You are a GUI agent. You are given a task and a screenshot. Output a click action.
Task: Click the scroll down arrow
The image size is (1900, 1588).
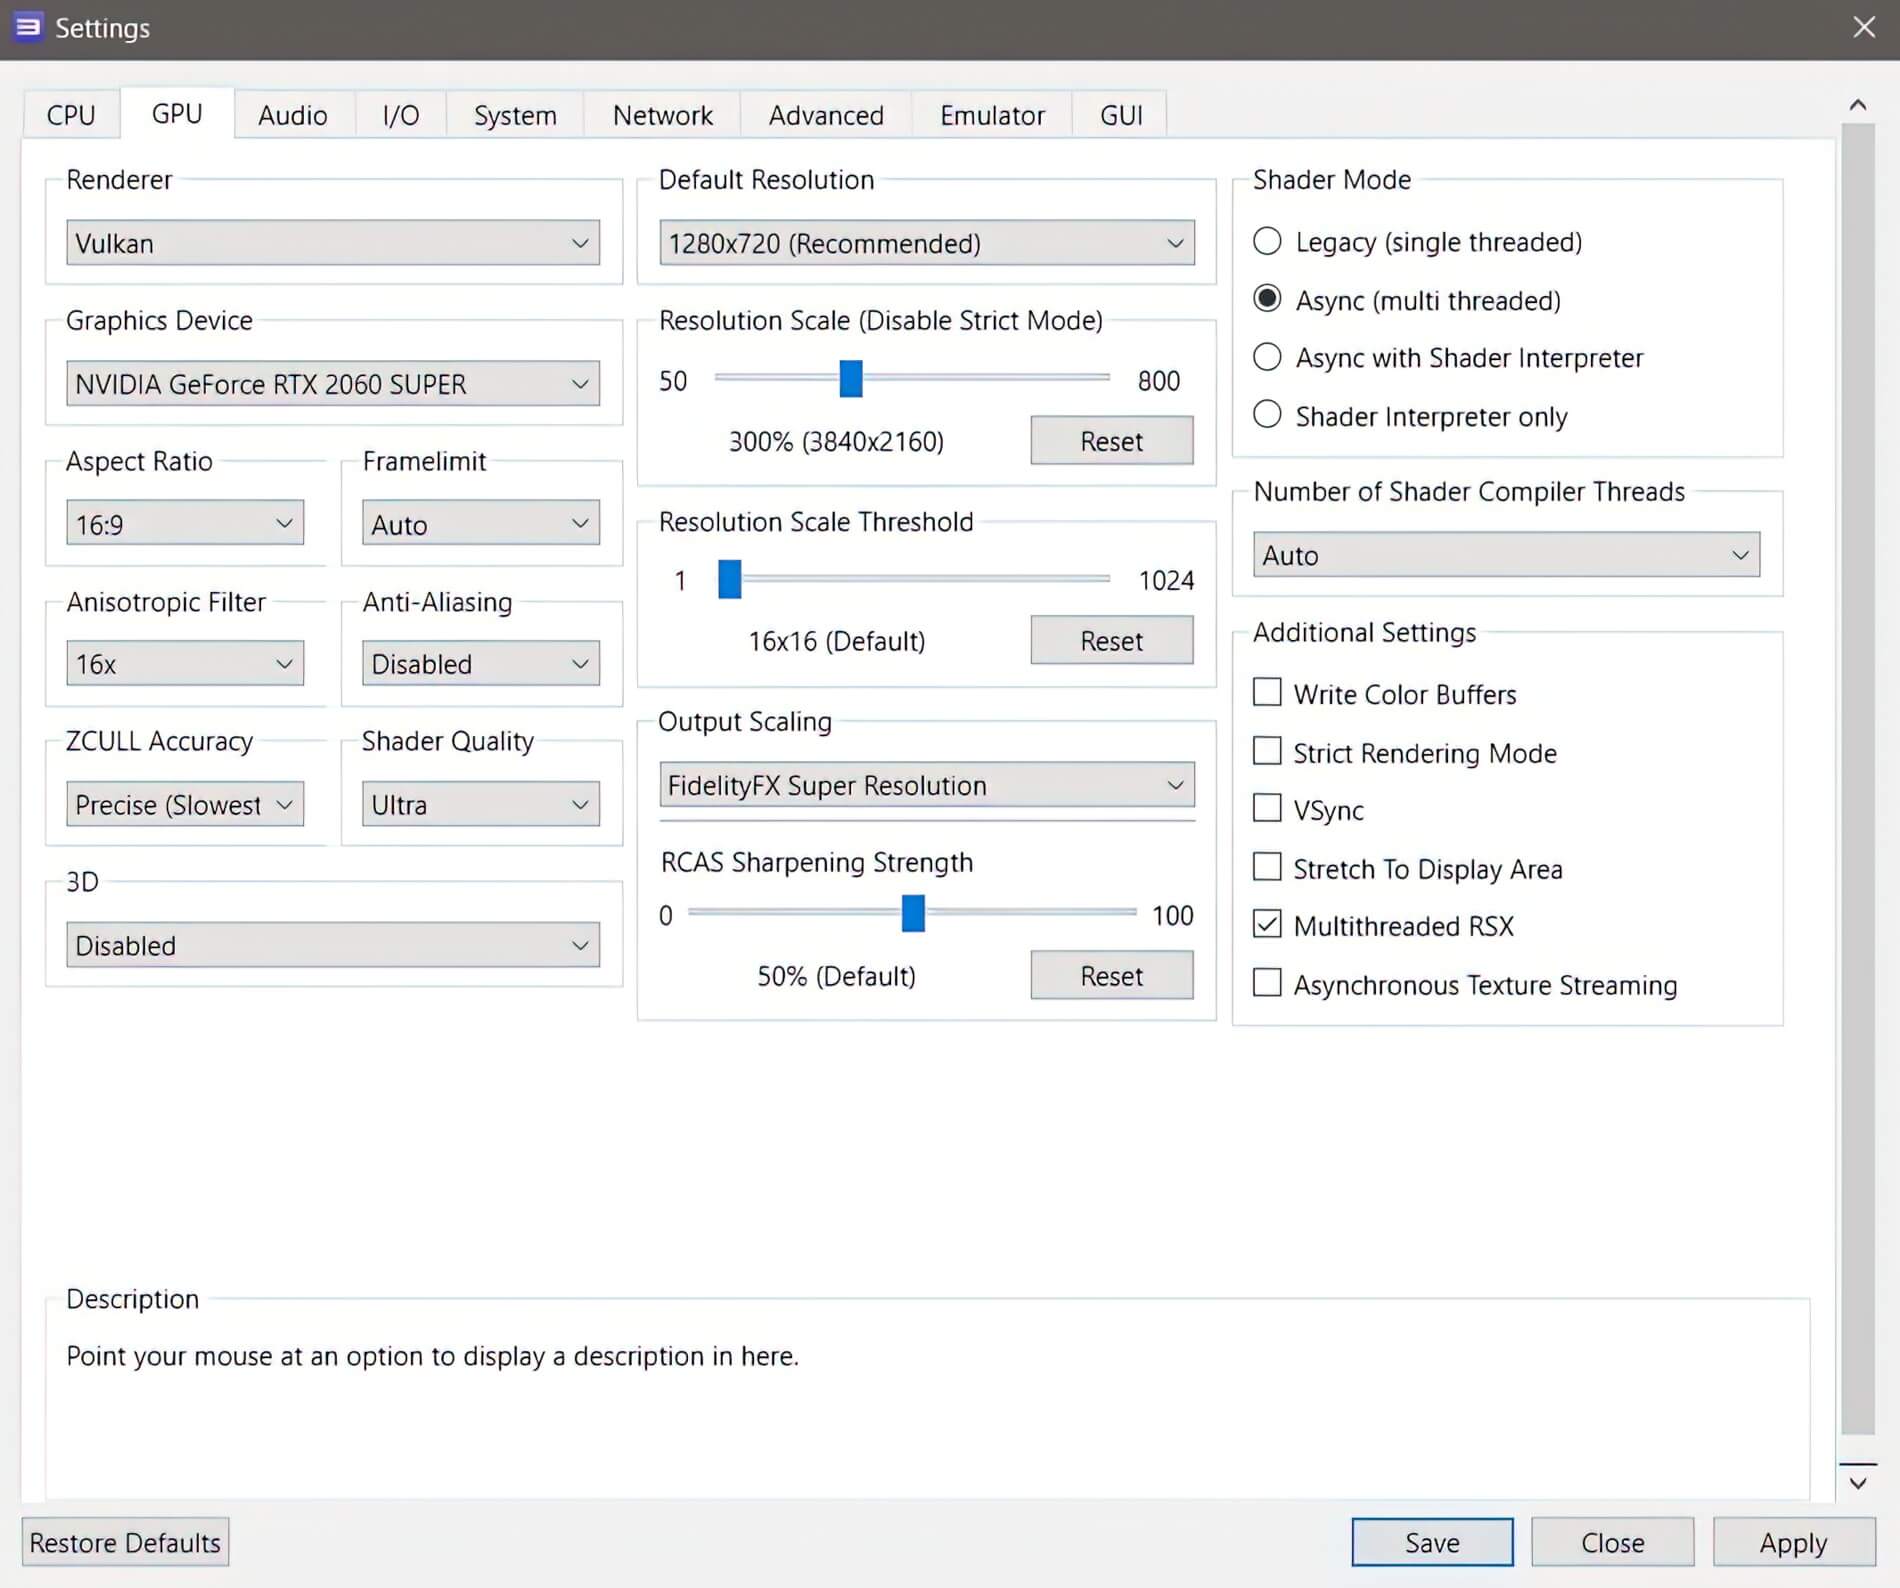point(1858,1483)
